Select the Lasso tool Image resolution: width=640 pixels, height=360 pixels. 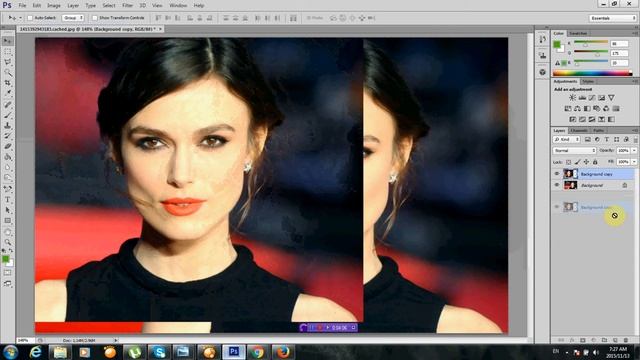pyautogui.click(x=8, y=62)
